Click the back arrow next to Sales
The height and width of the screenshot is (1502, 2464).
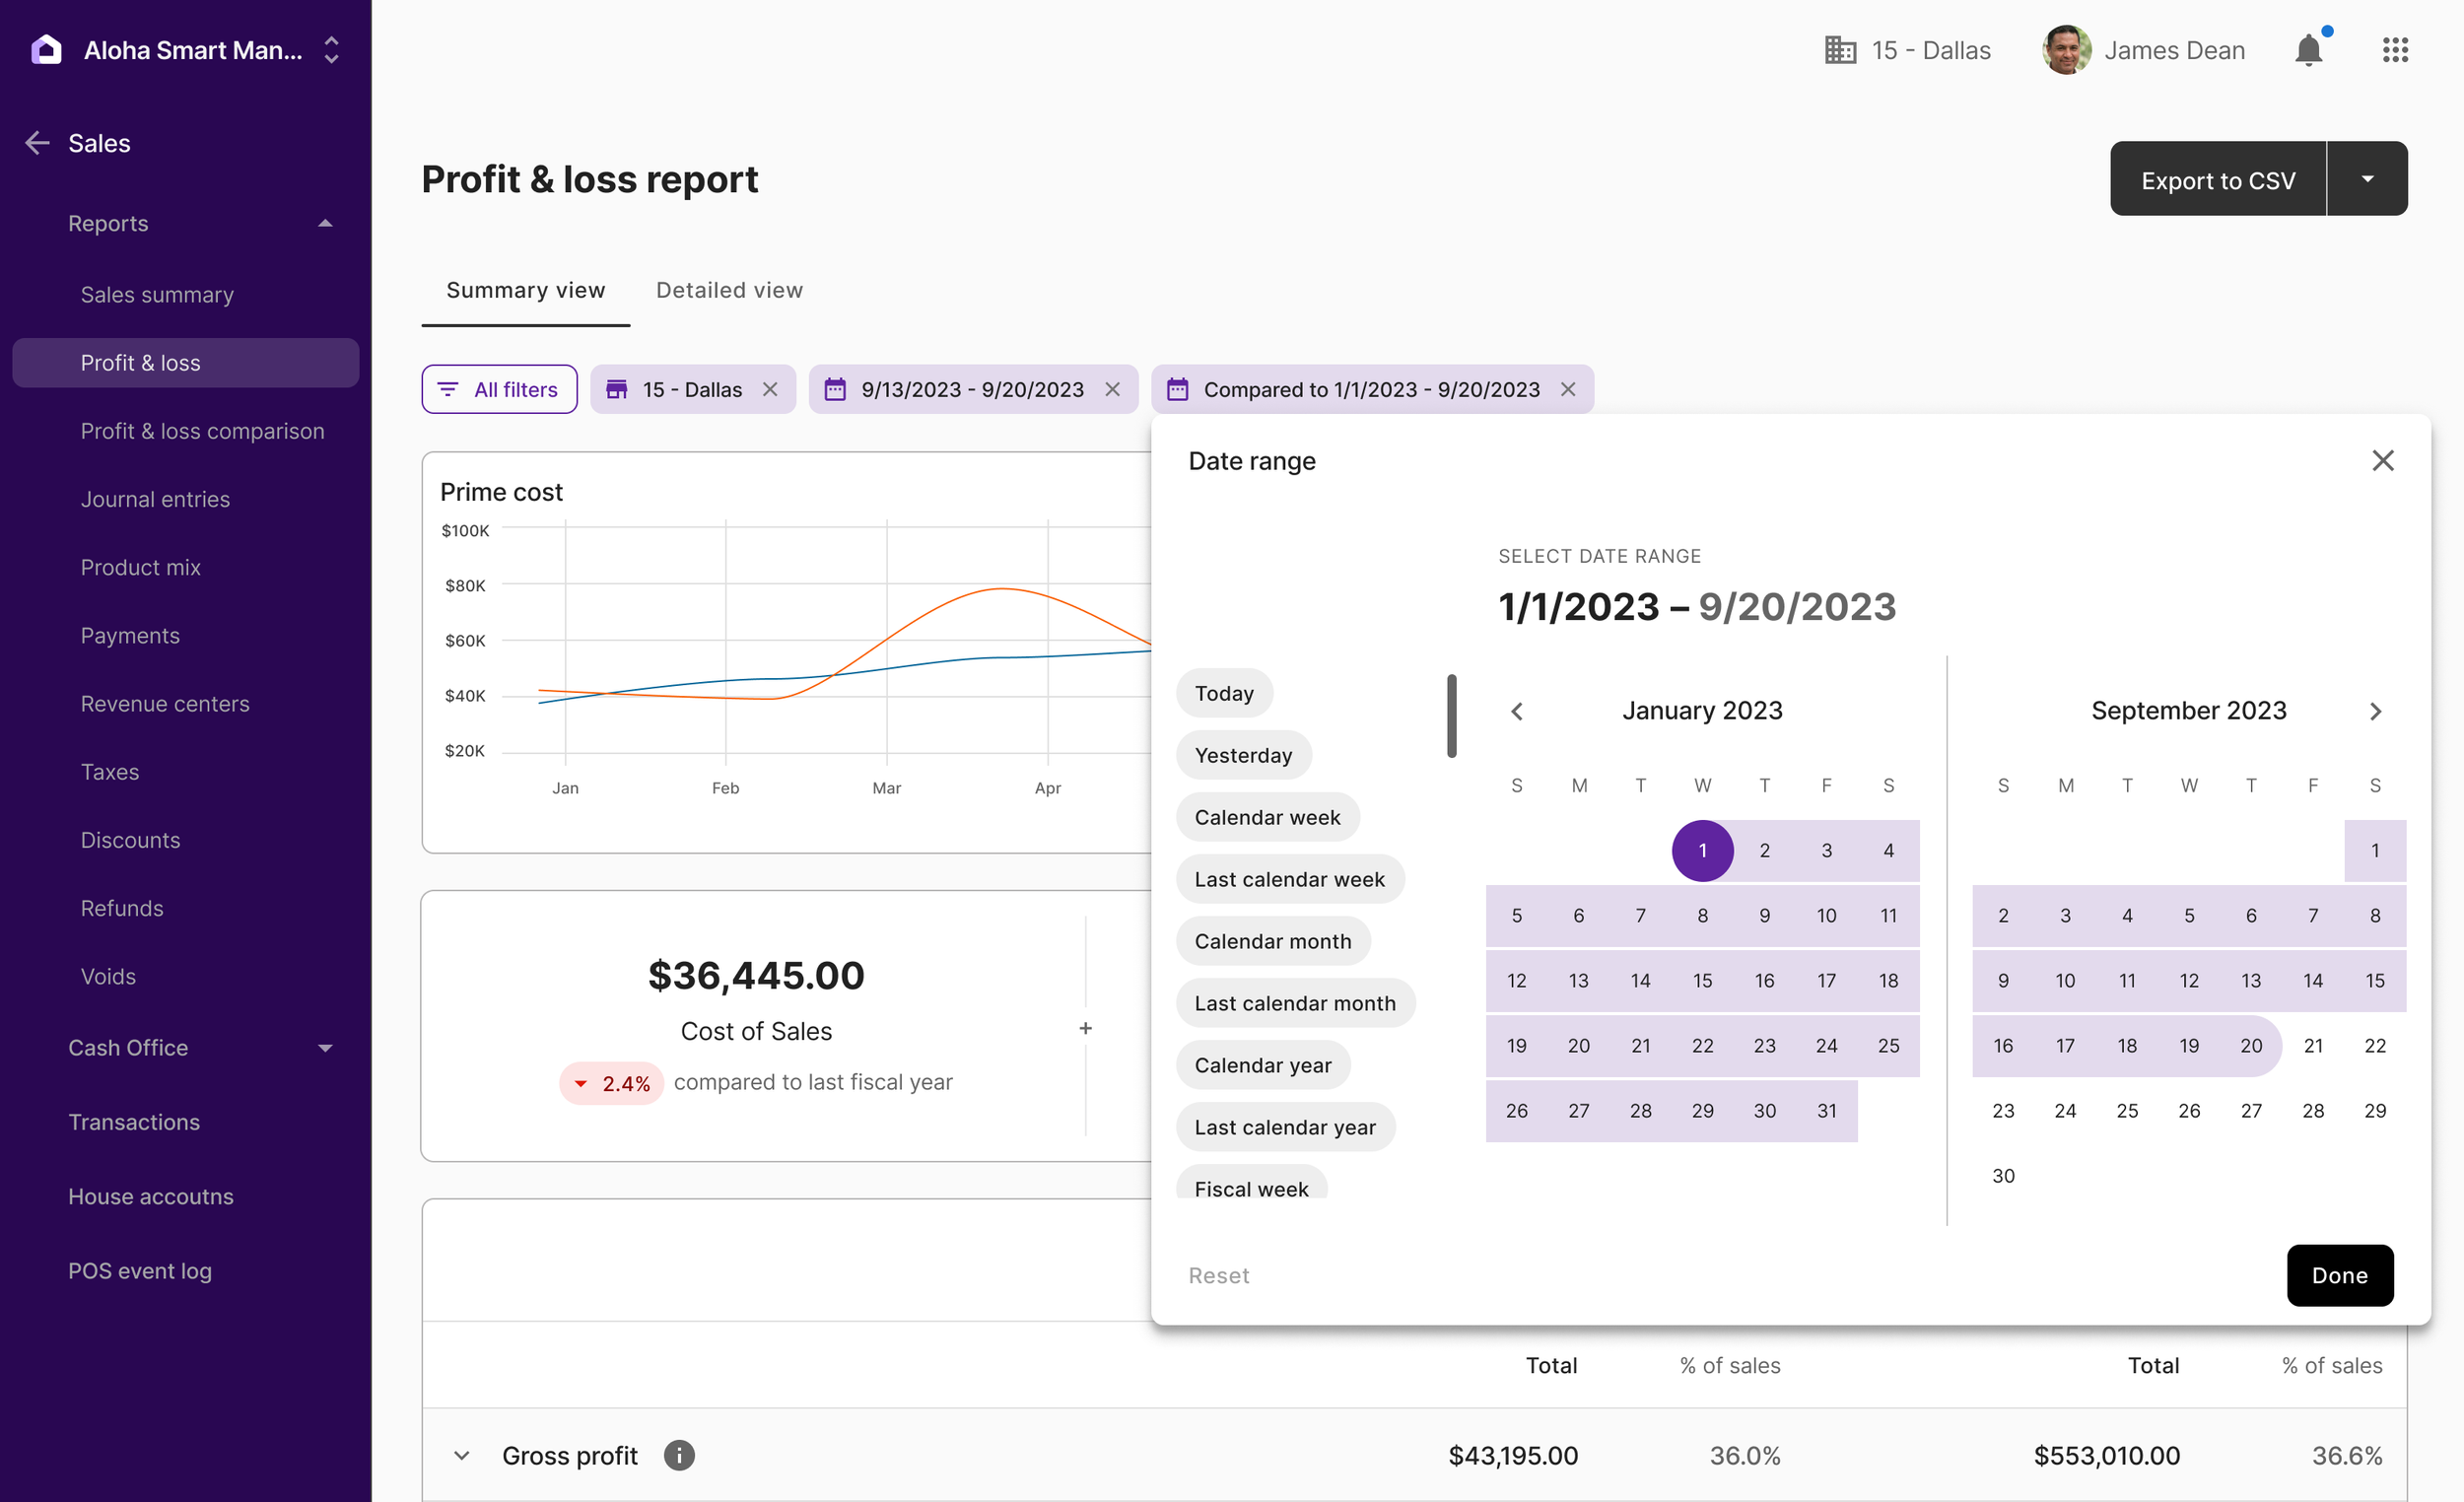(x=37, y=143)
